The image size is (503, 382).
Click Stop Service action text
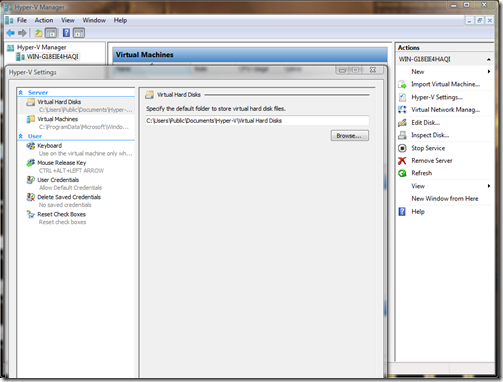tap(428, 148)
